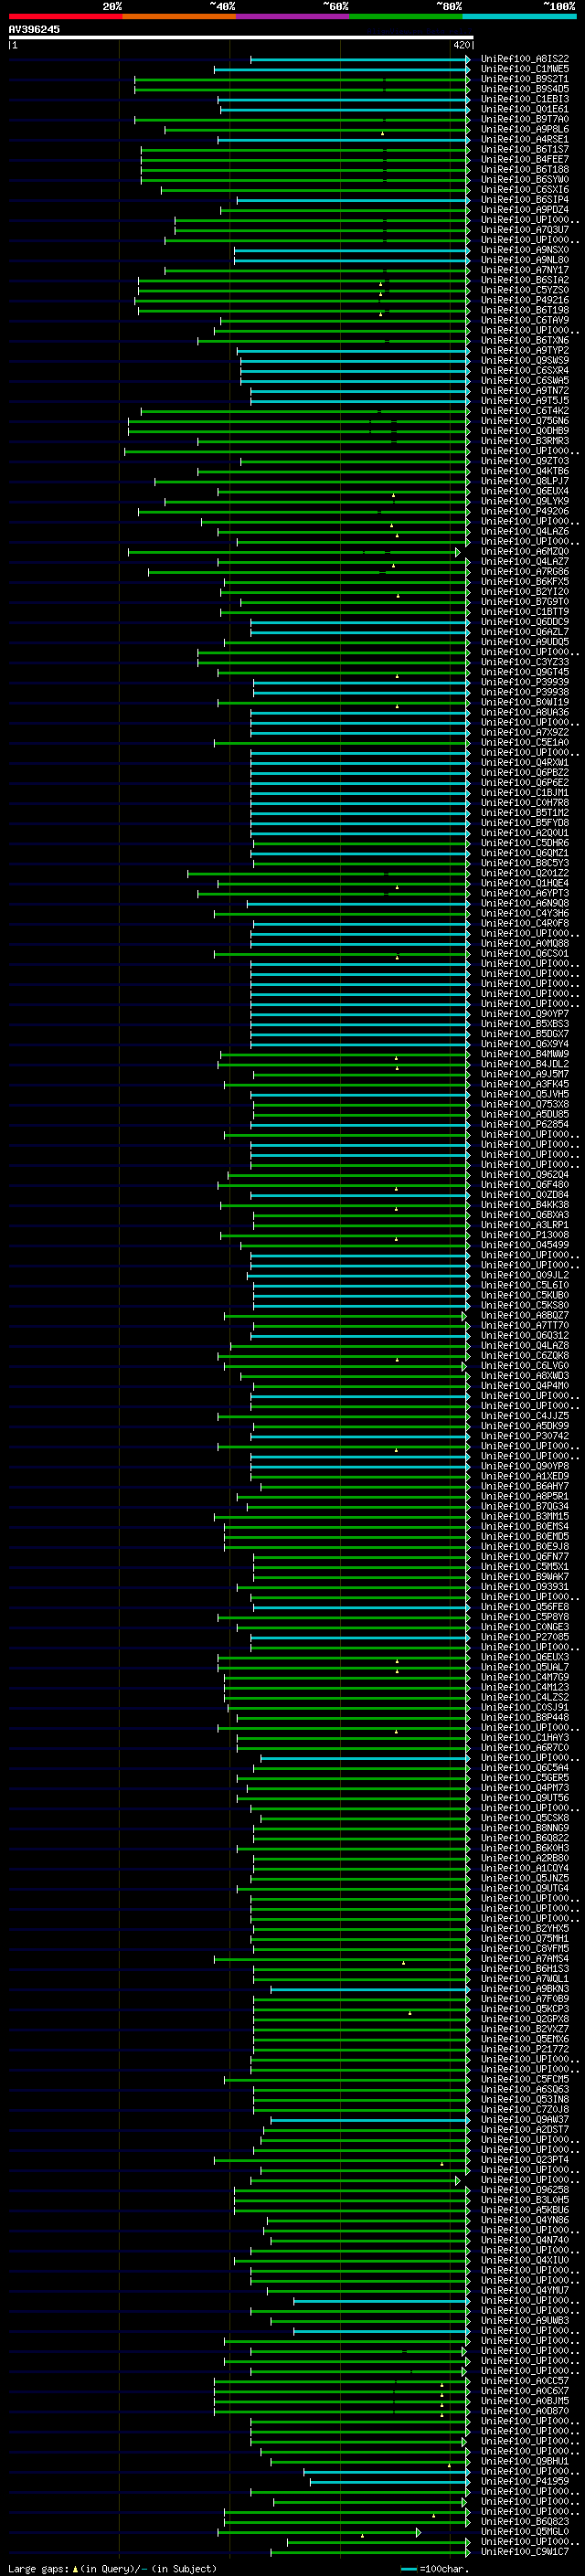The image size is (585, 2576).
Task: Click the green ~80% identity legend bar
Action: tap(406, 16)
